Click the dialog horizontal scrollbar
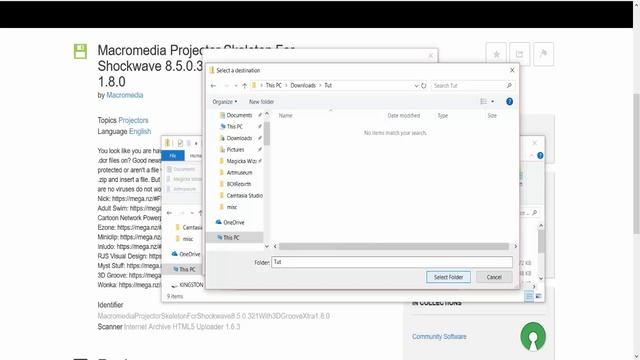The width and height of the screenshot is (640, 360). coord(394,247)
